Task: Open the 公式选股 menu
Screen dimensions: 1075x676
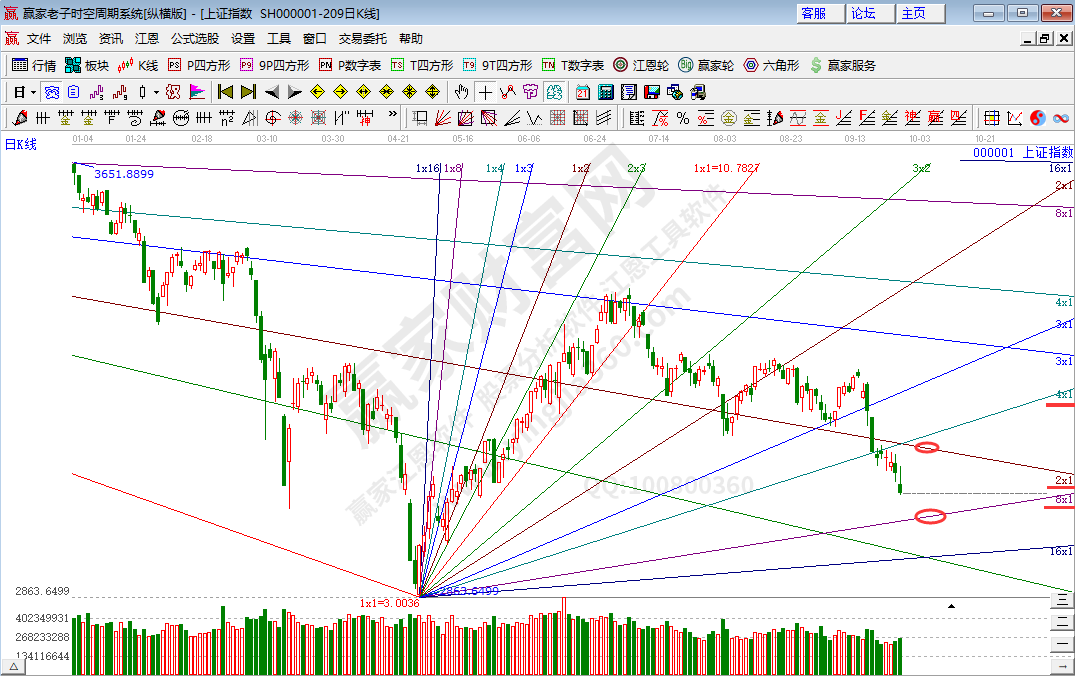Action: click(x=194, y=39)
